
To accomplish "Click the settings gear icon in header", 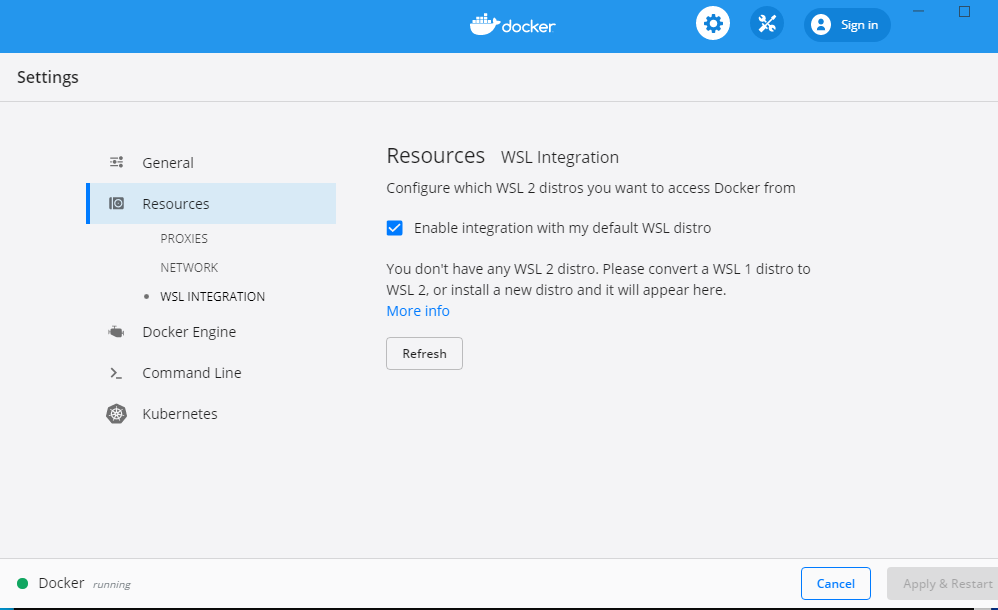I will (713, 24).
